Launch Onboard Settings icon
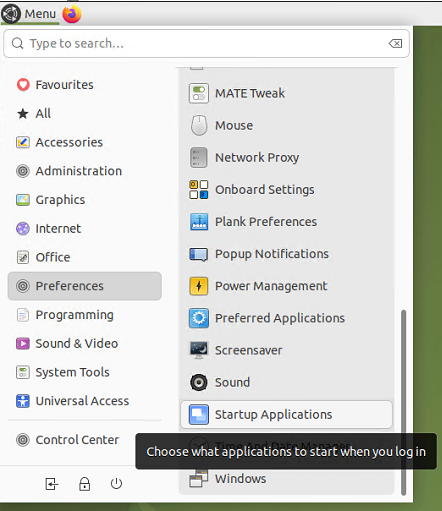Screen dimensions: 442x511 [x=199, y=189]
